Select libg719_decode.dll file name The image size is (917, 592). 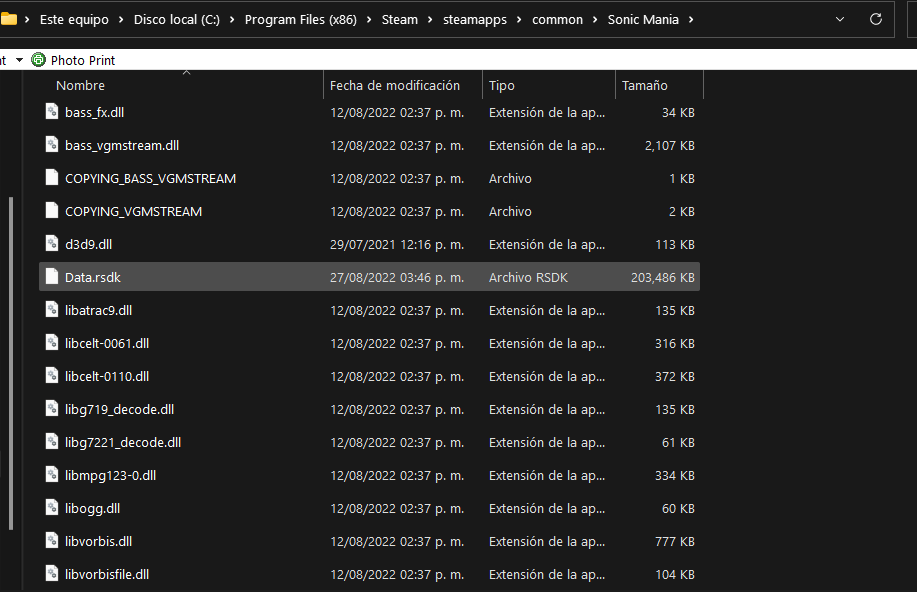point(119,409)
